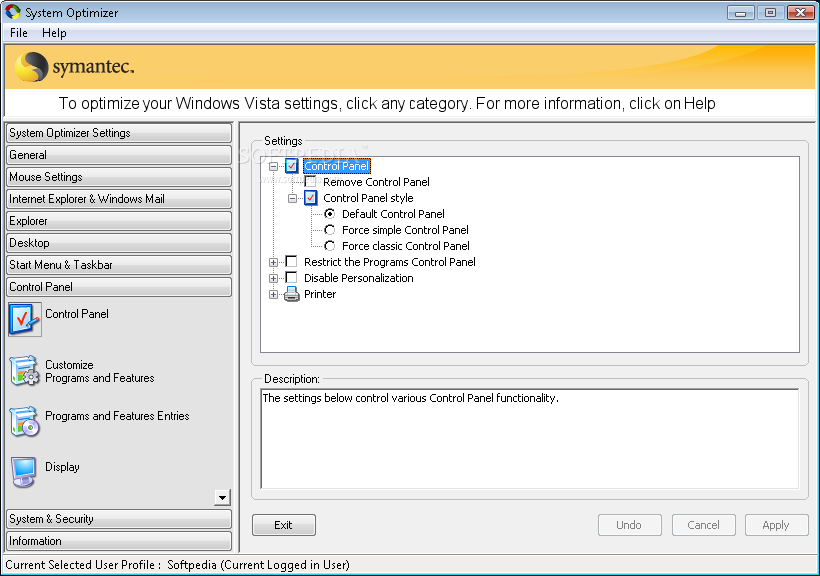
Task: Select the 'Control Panel' tree label
Action: pyautogui.click(x=337, y=166)
